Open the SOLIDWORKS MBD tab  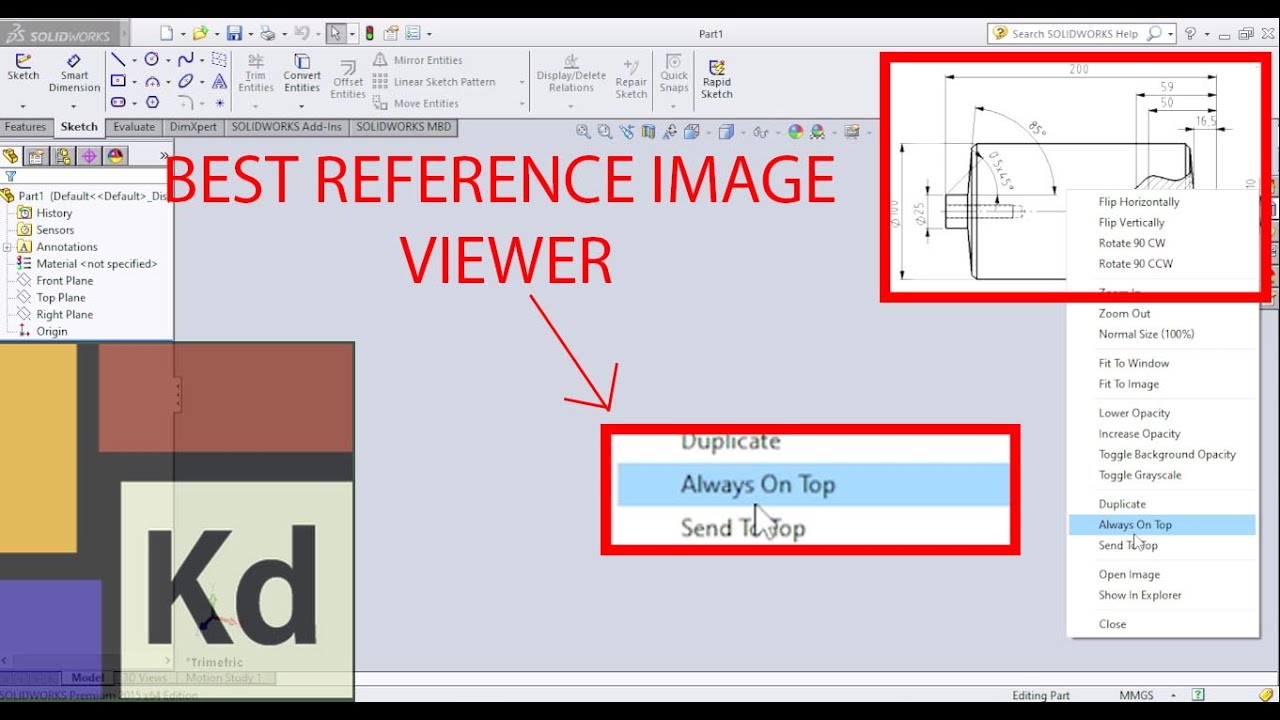tap(403, 127)
